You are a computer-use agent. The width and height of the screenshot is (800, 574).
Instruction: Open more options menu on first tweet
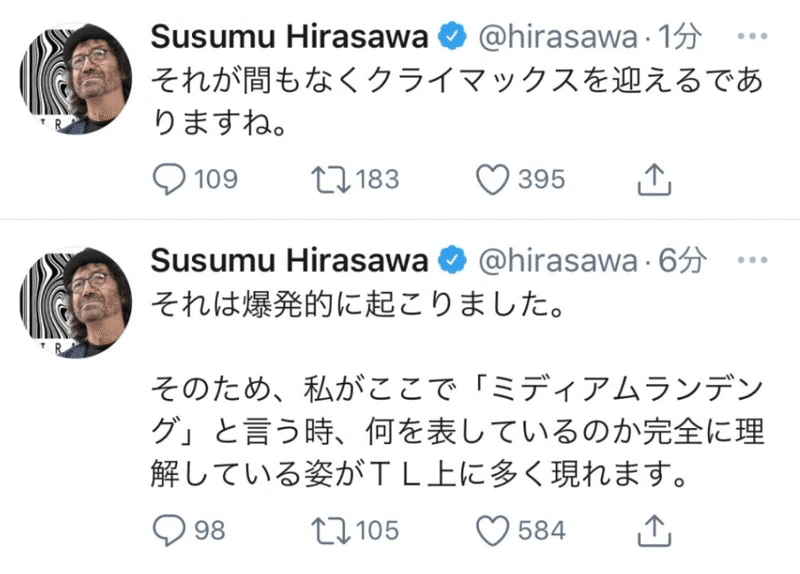click(x=751, y=38)
